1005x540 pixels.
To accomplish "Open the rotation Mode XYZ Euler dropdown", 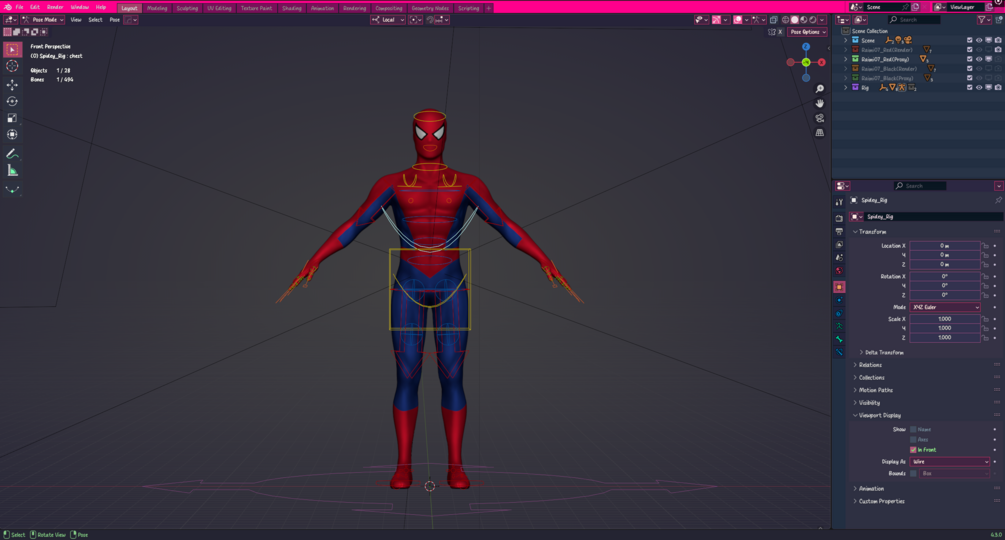I will (x=945, y=307).
